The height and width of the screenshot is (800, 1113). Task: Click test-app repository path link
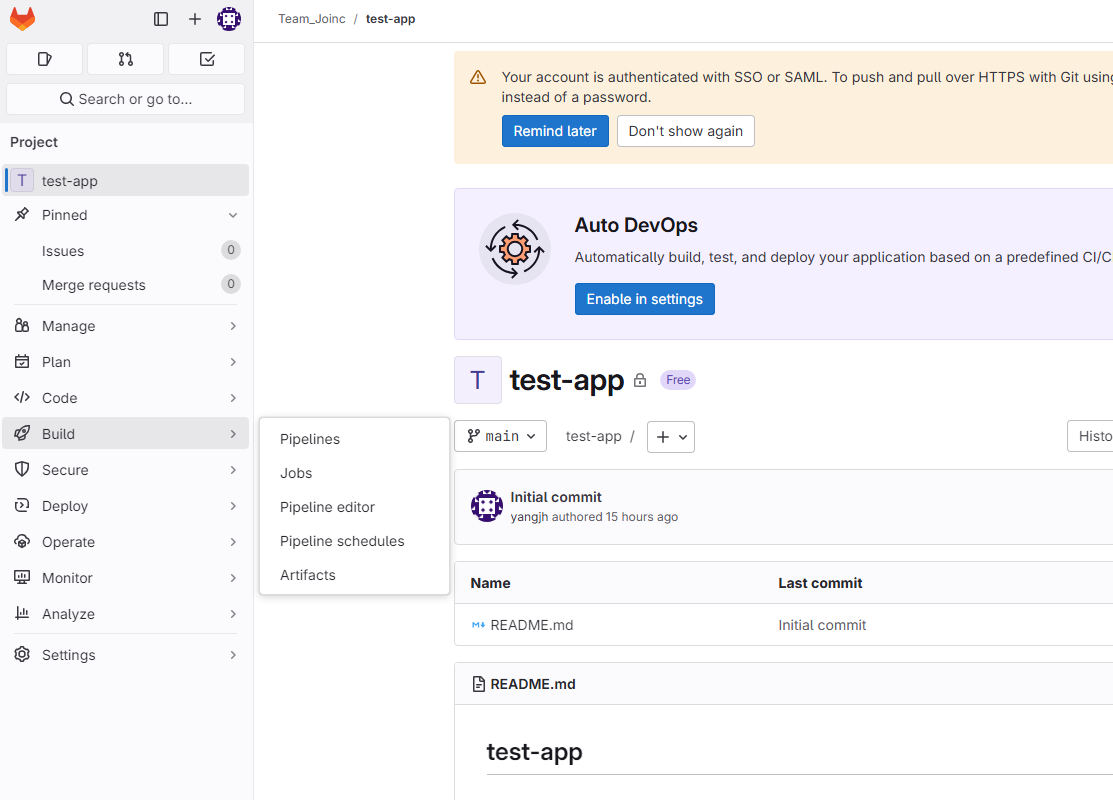tap(593, 437)
